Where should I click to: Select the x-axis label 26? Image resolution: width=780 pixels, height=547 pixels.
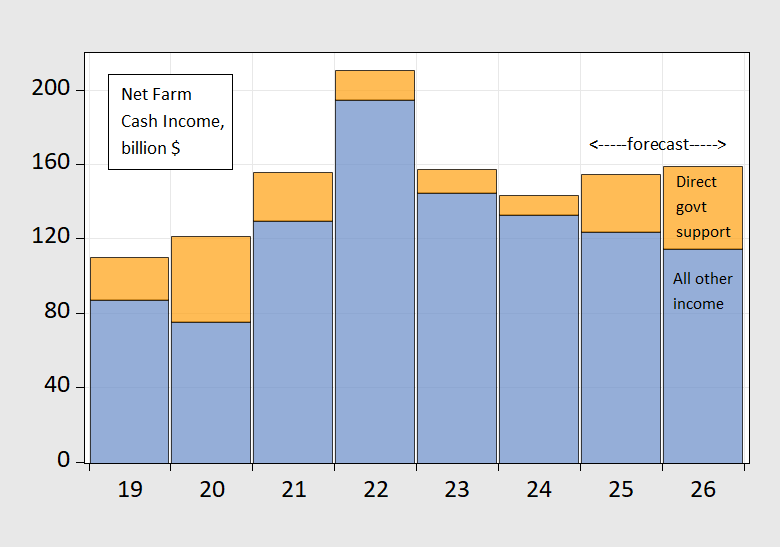[x=703, y=489]
